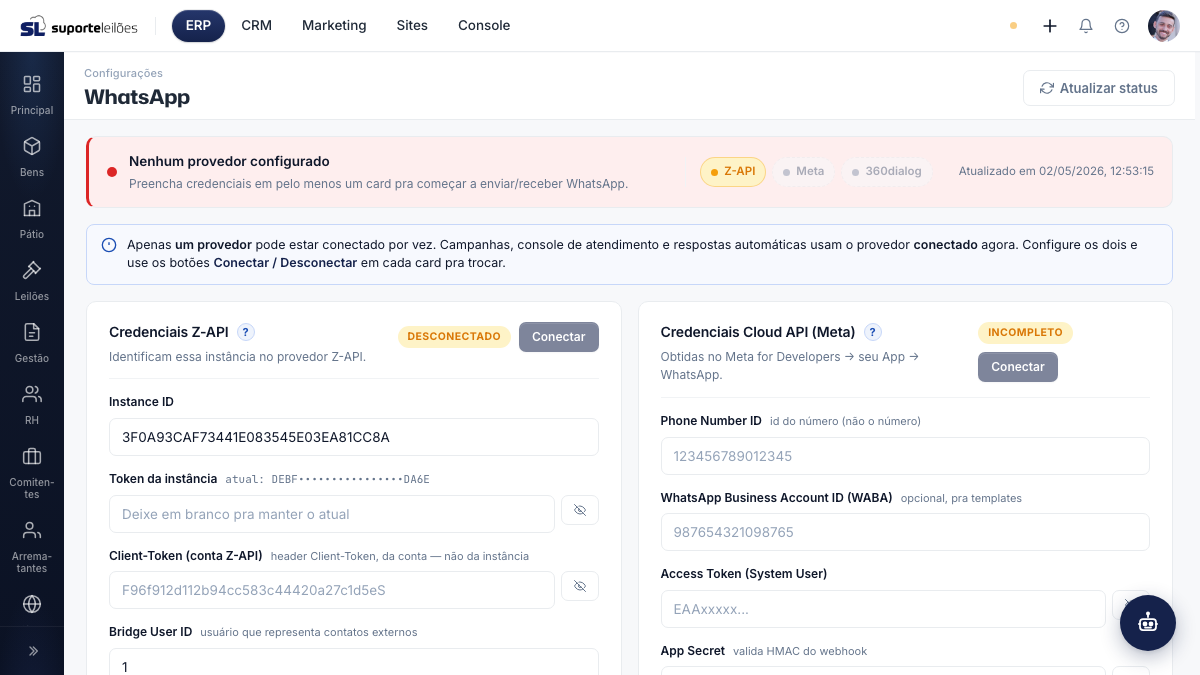Select the Sites tab
This screenshot has width=1200, height=675.
[412, 26]
